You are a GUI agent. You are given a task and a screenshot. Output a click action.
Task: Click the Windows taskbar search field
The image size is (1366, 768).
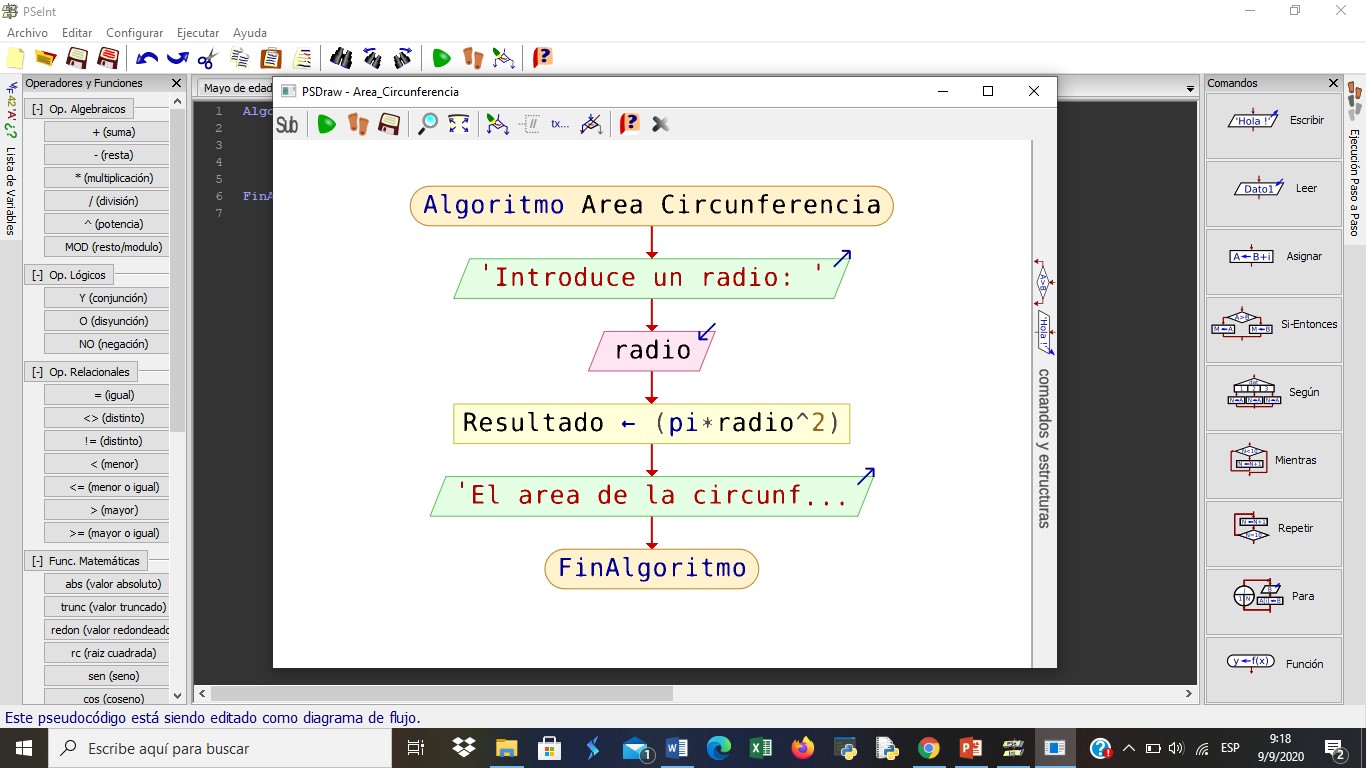220,747
